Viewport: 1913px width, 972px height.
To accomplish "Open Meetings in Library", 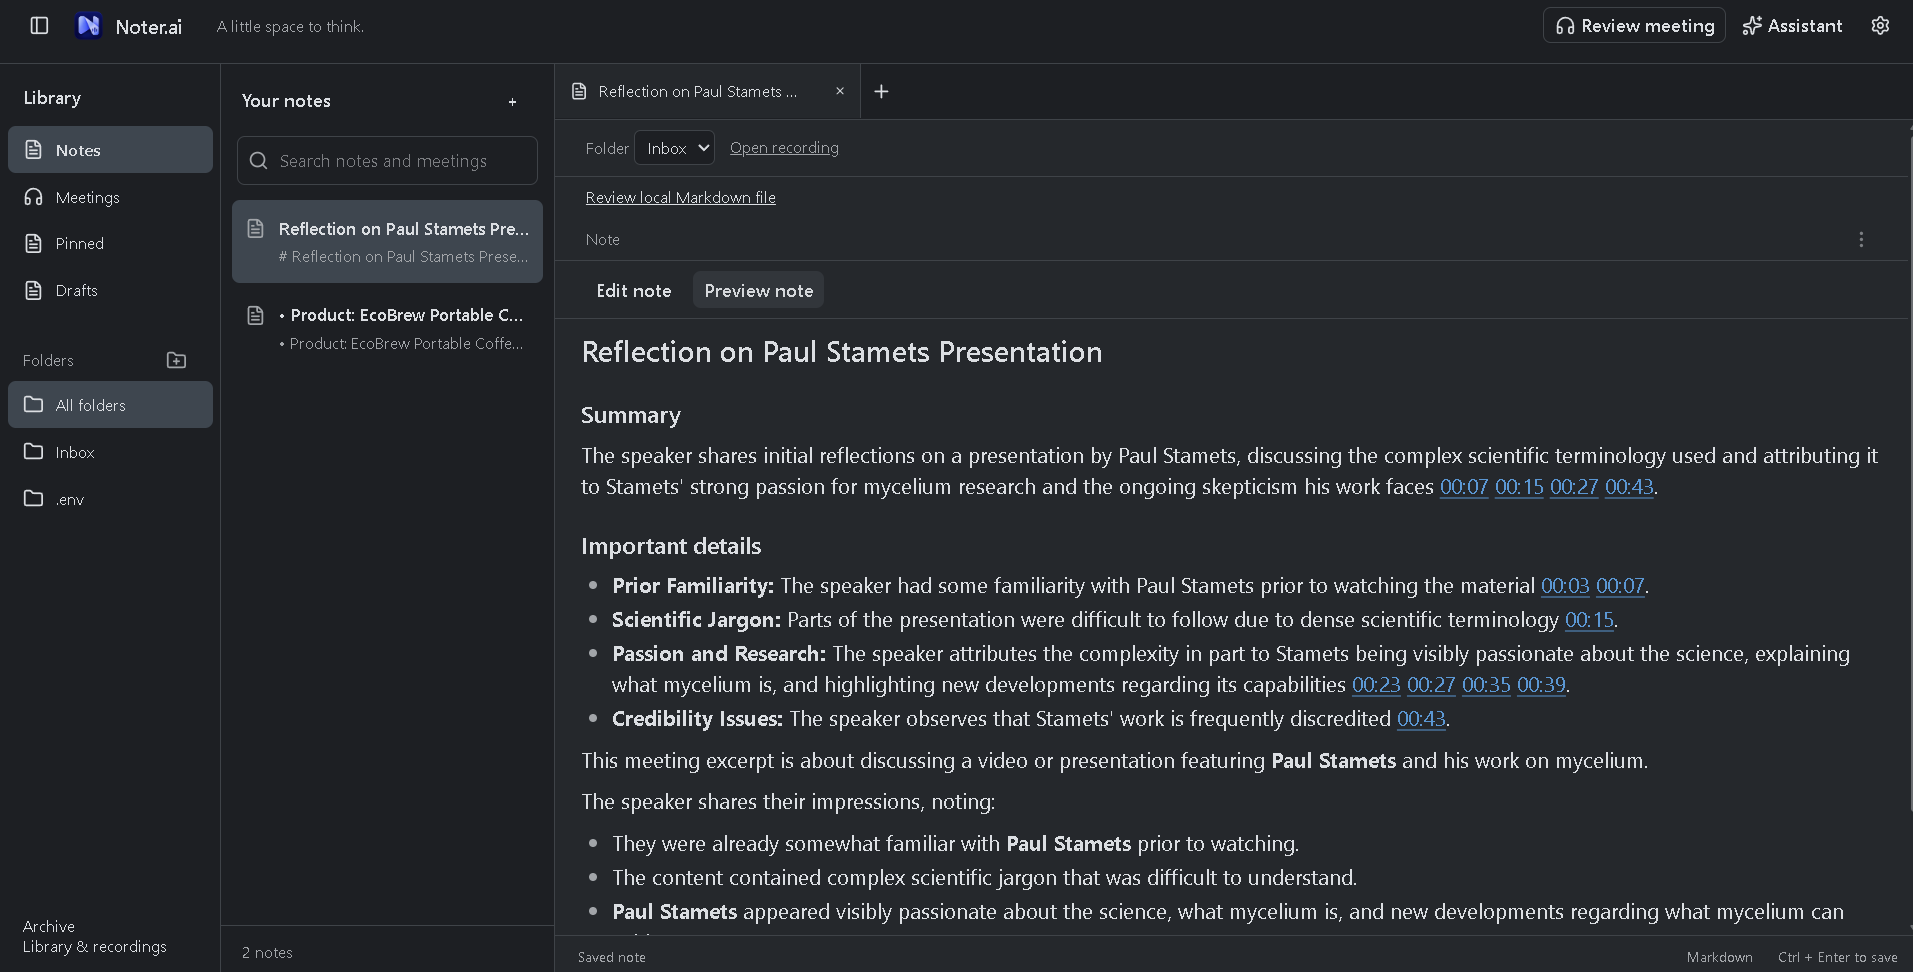I will 110,197.
